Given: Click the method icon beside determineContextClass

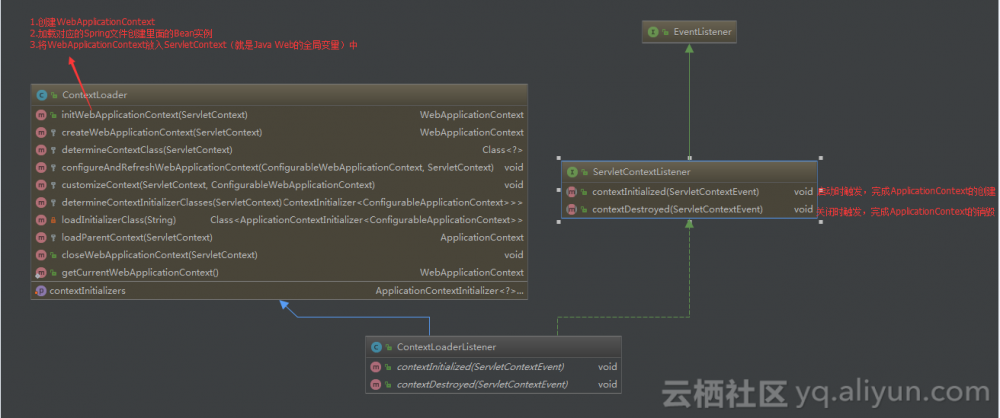Looking at the screenshot, I should (41, 150).
